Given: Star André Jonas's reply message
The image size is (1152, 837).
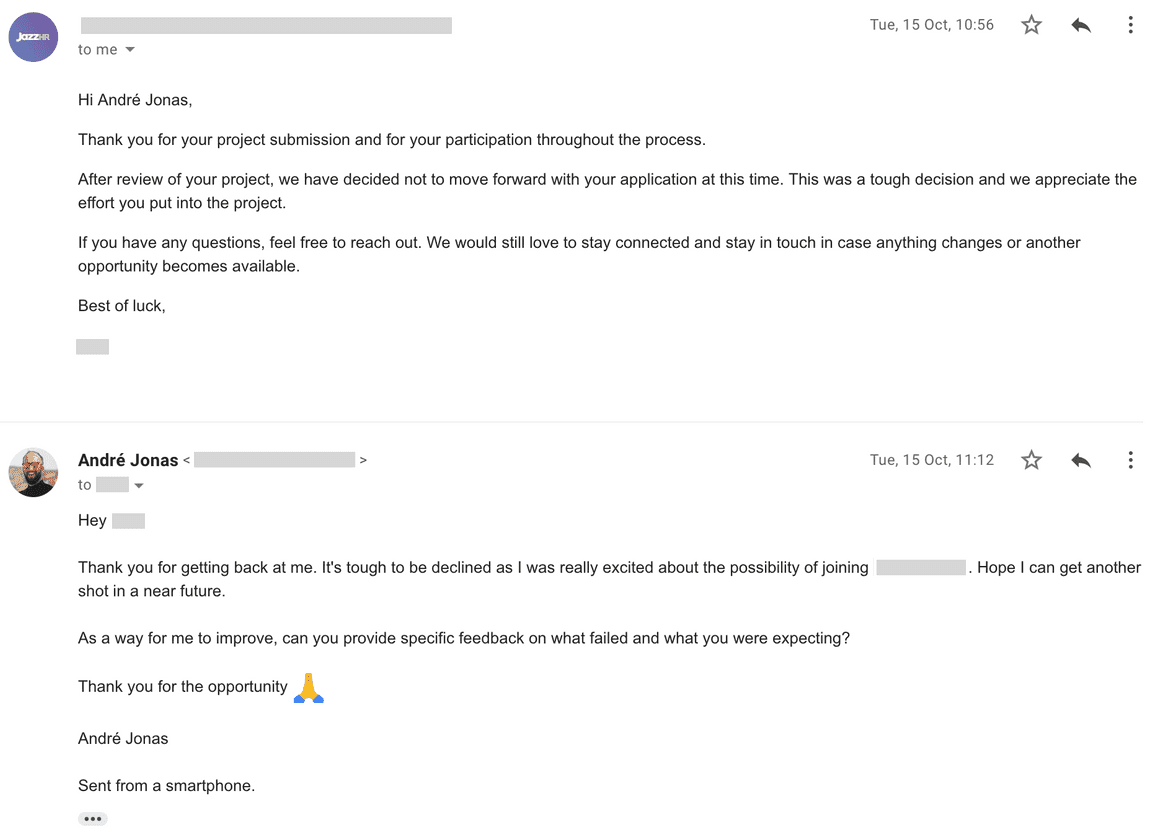Looking at the screenshot, I should (x=1031, y=459).
